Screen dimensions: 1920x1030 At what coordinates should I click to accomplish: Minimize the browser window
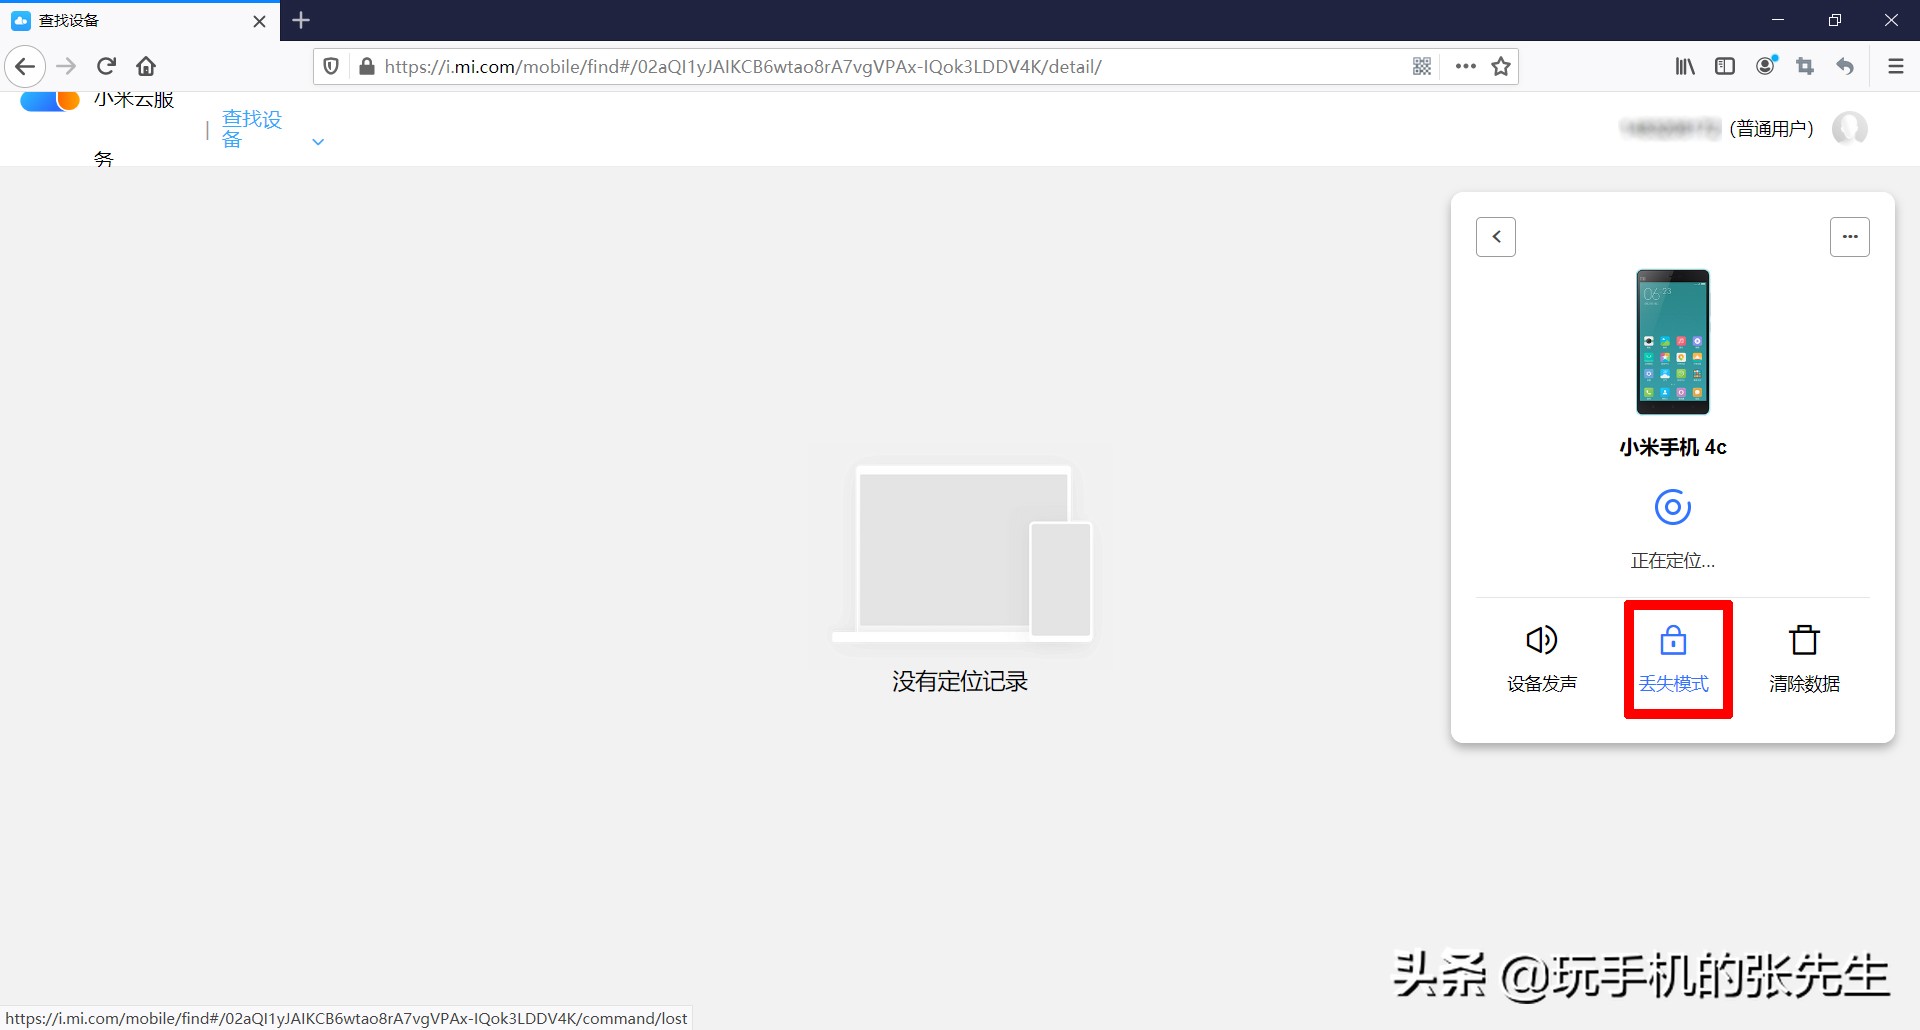click(1778, 20)
